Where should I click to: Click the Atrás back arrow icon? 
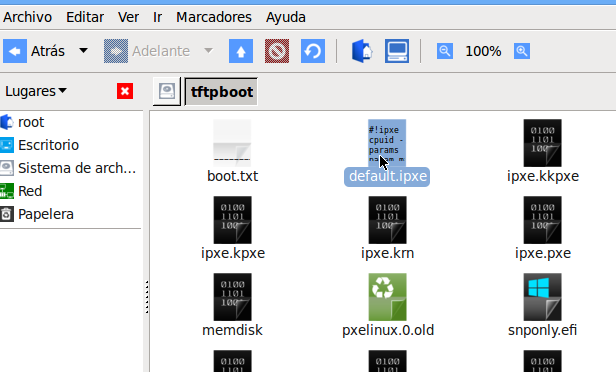[15, 51]
